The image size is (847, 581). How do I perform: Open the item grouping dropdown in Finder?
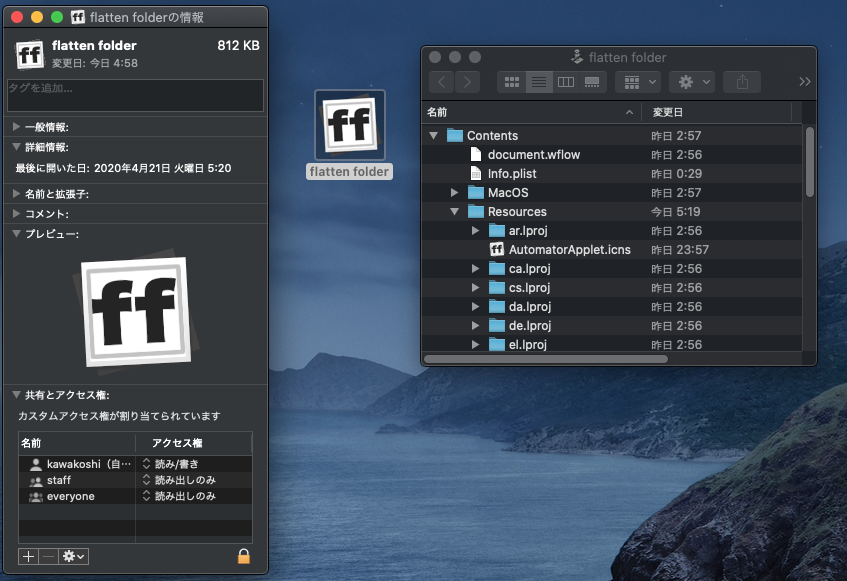[640, 82]
